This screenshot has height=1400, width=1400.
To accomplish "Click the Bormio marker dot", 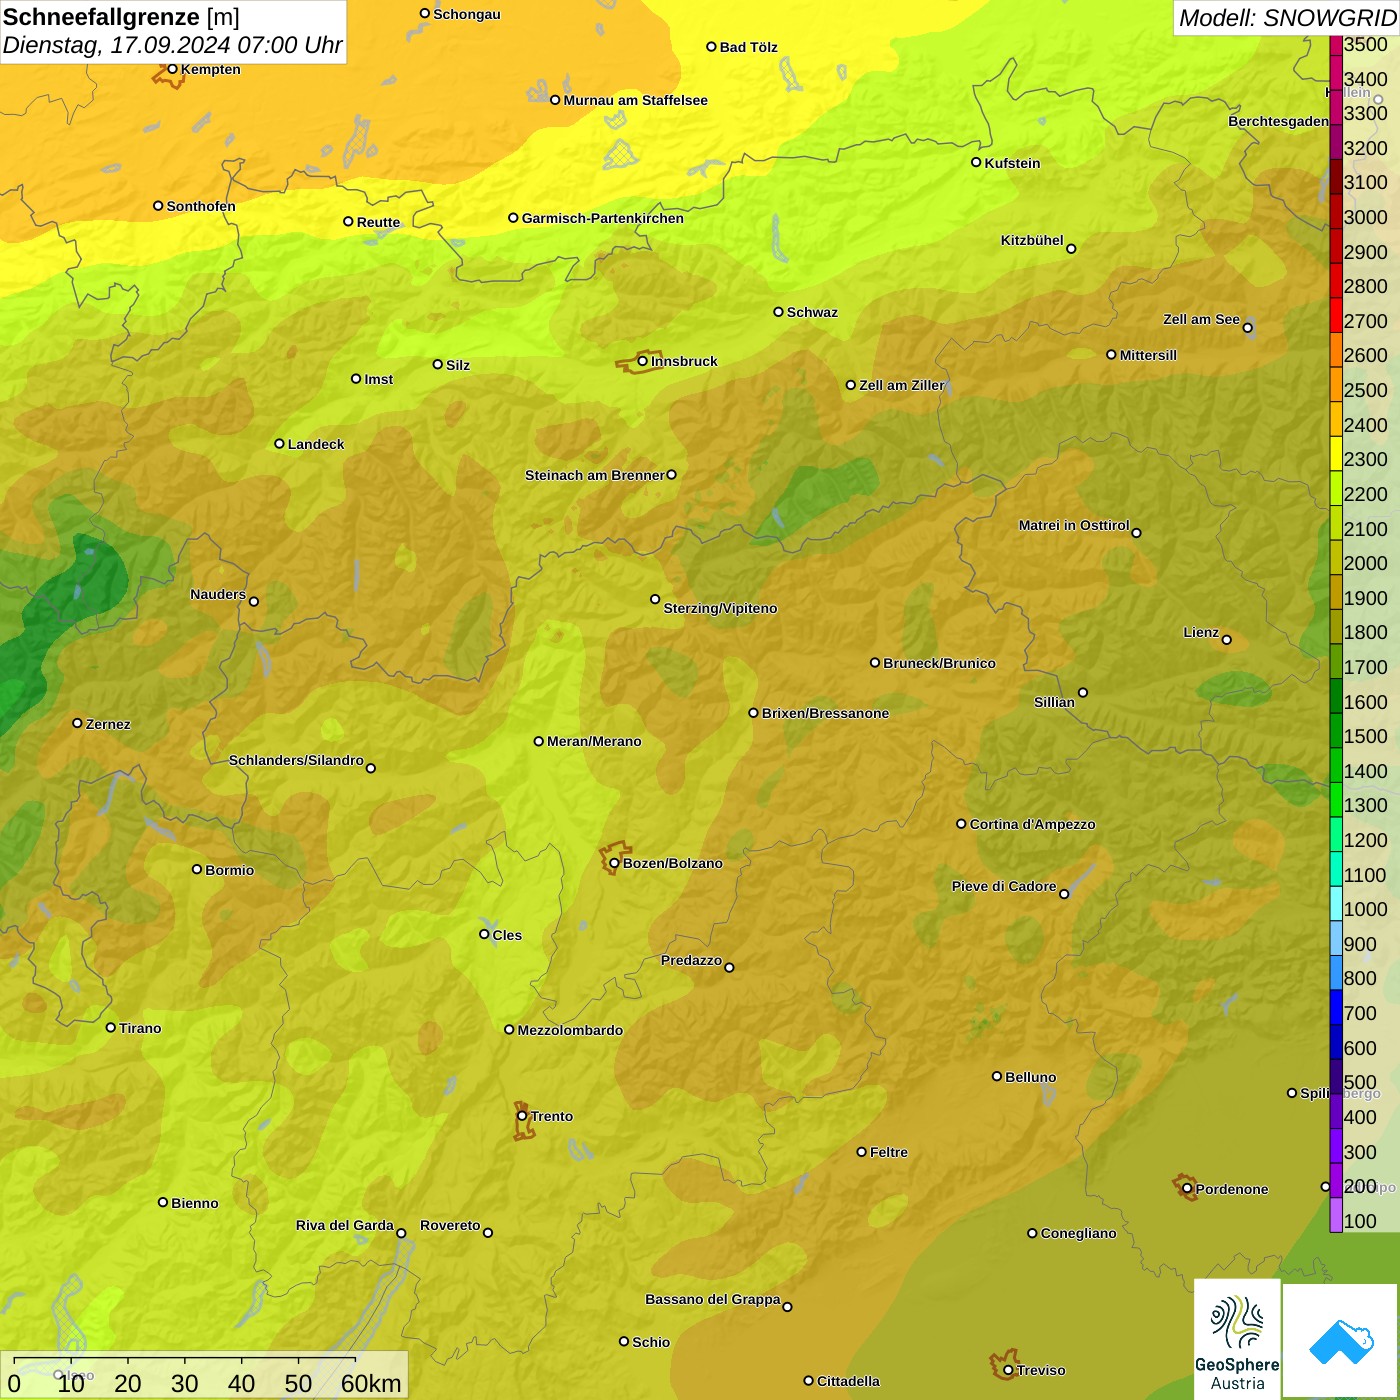I will coord(197,869).
